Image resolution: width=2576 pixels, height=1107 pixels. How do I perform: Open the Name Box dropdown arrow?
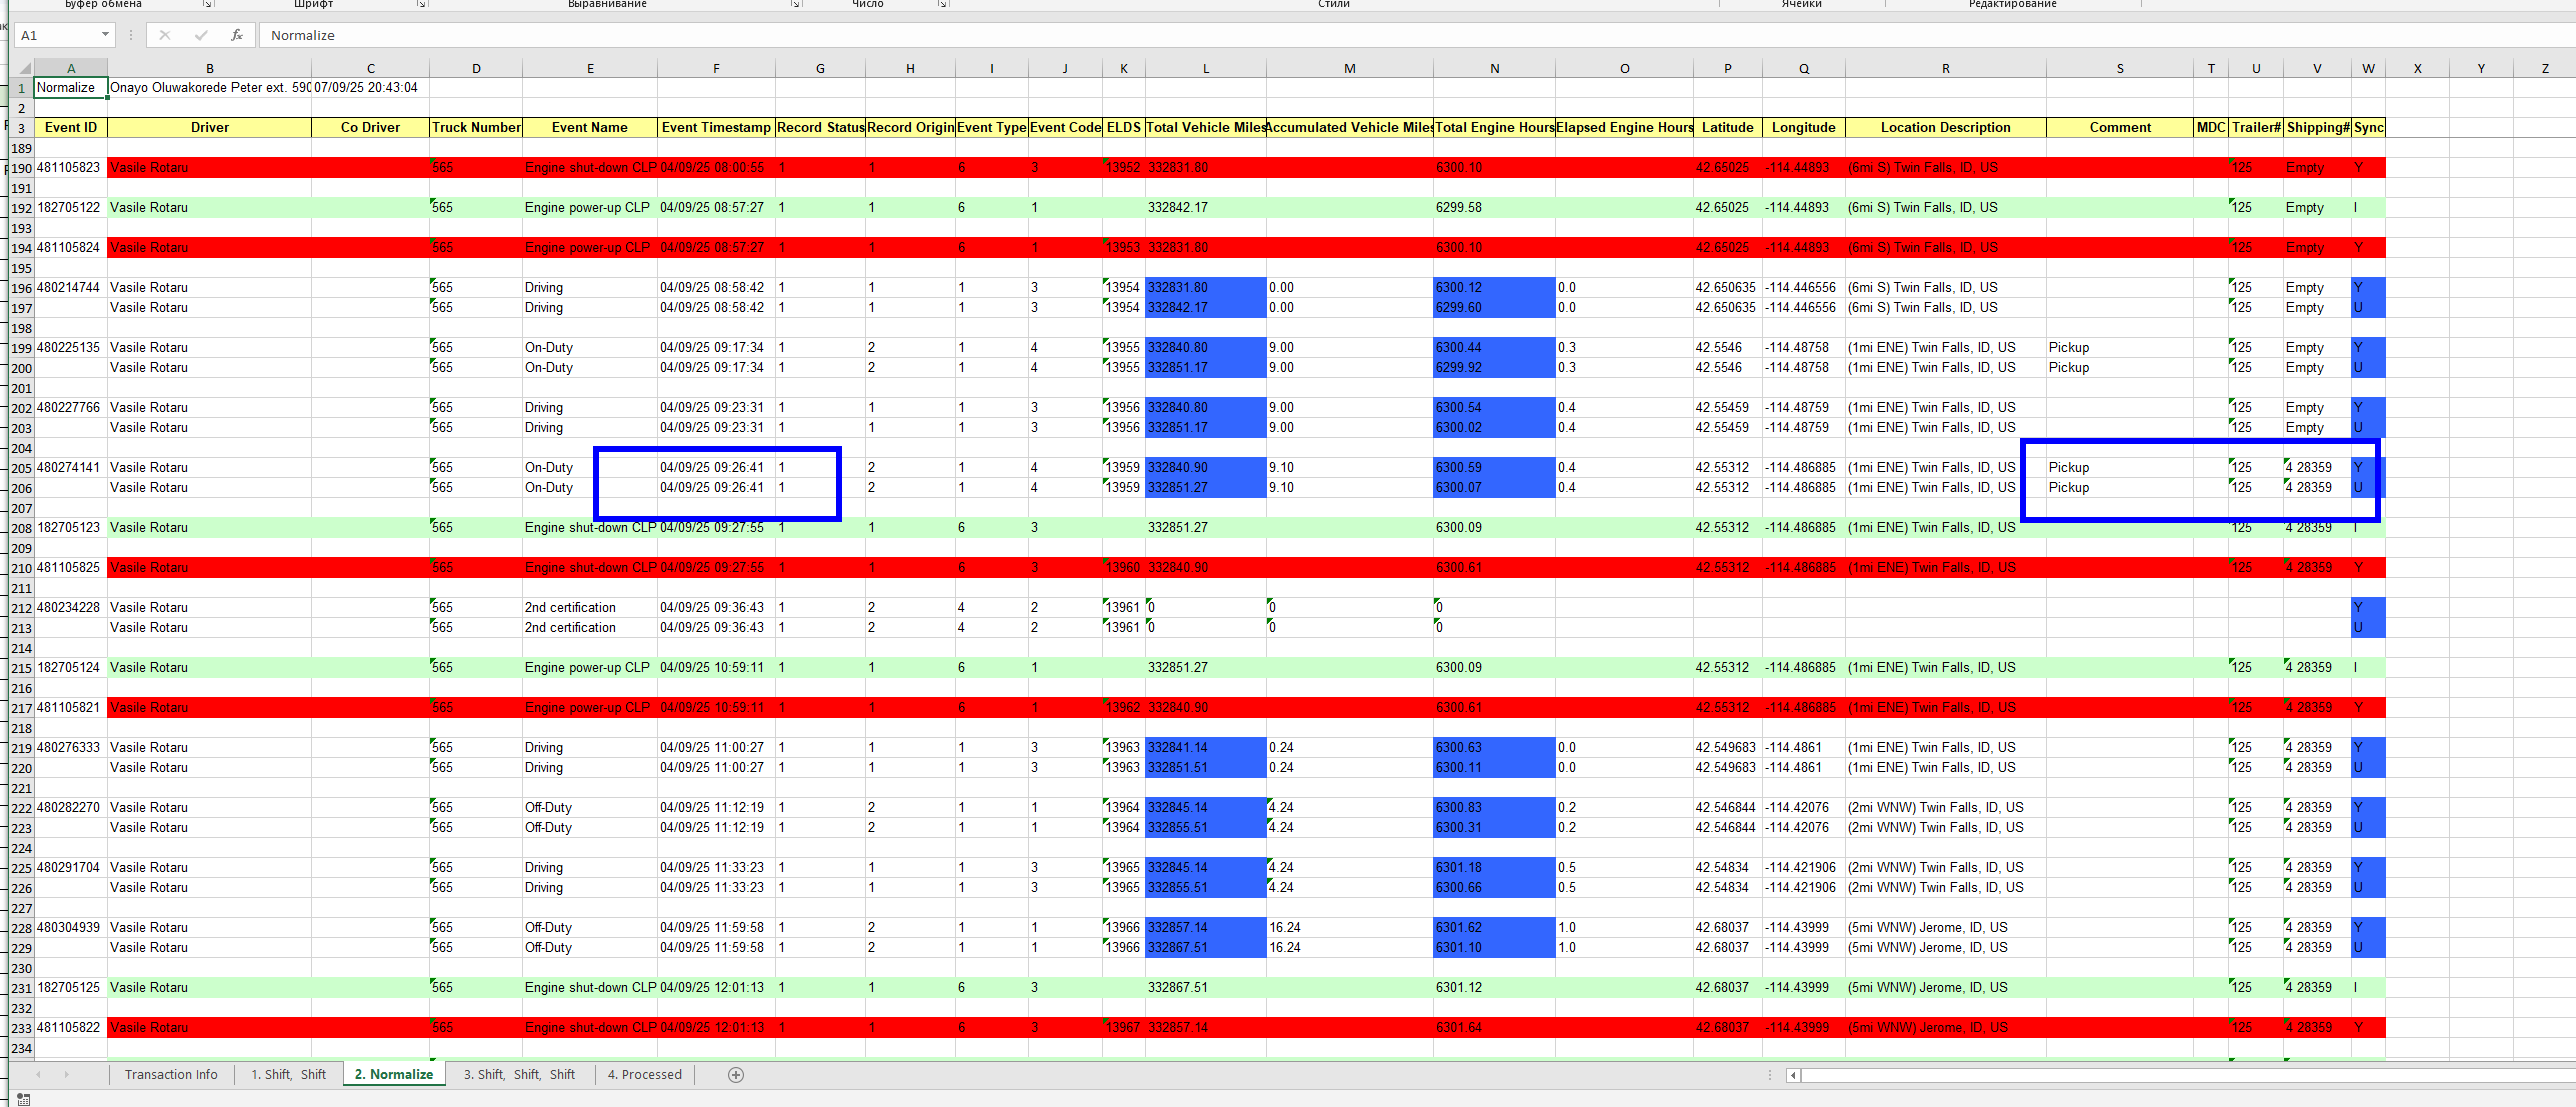click(x=105, y=35)
